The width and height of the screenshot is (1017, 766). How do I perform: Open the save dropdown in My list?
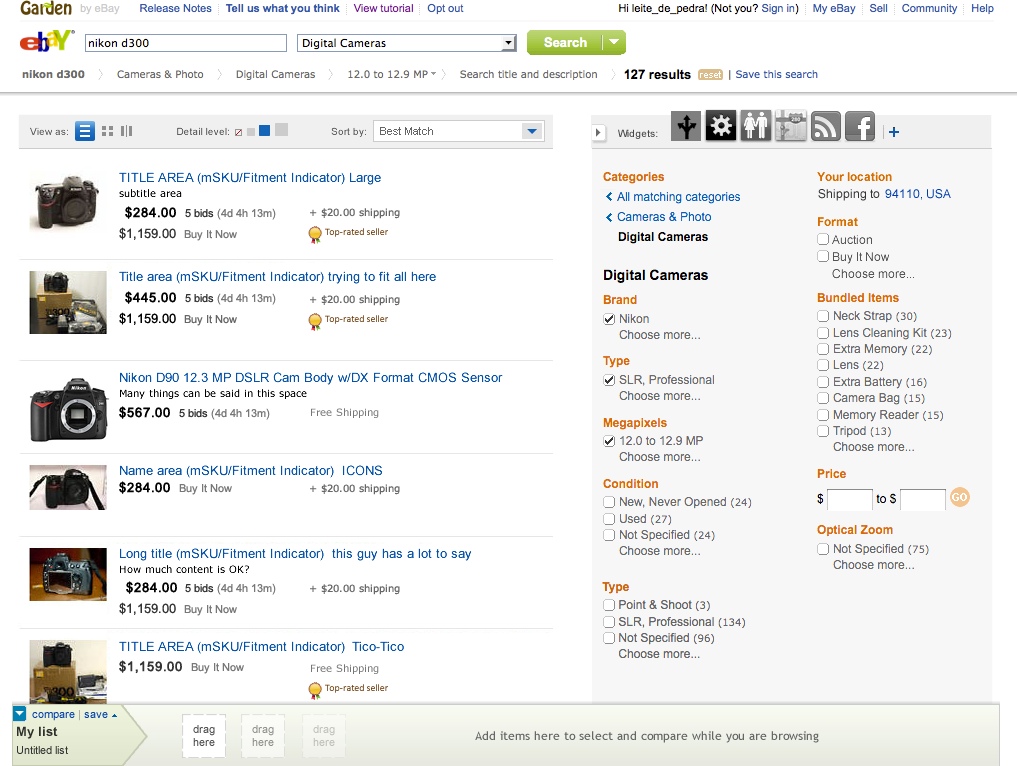101,714
